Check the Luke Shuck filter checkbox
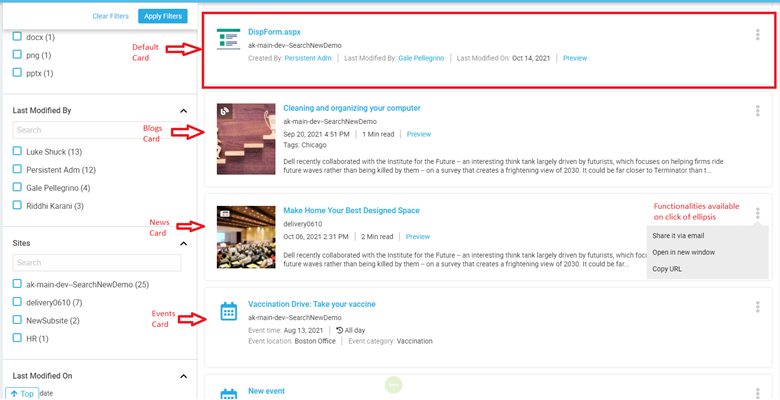The width and height of the screenshot is (780, 400). pos(18,151)
